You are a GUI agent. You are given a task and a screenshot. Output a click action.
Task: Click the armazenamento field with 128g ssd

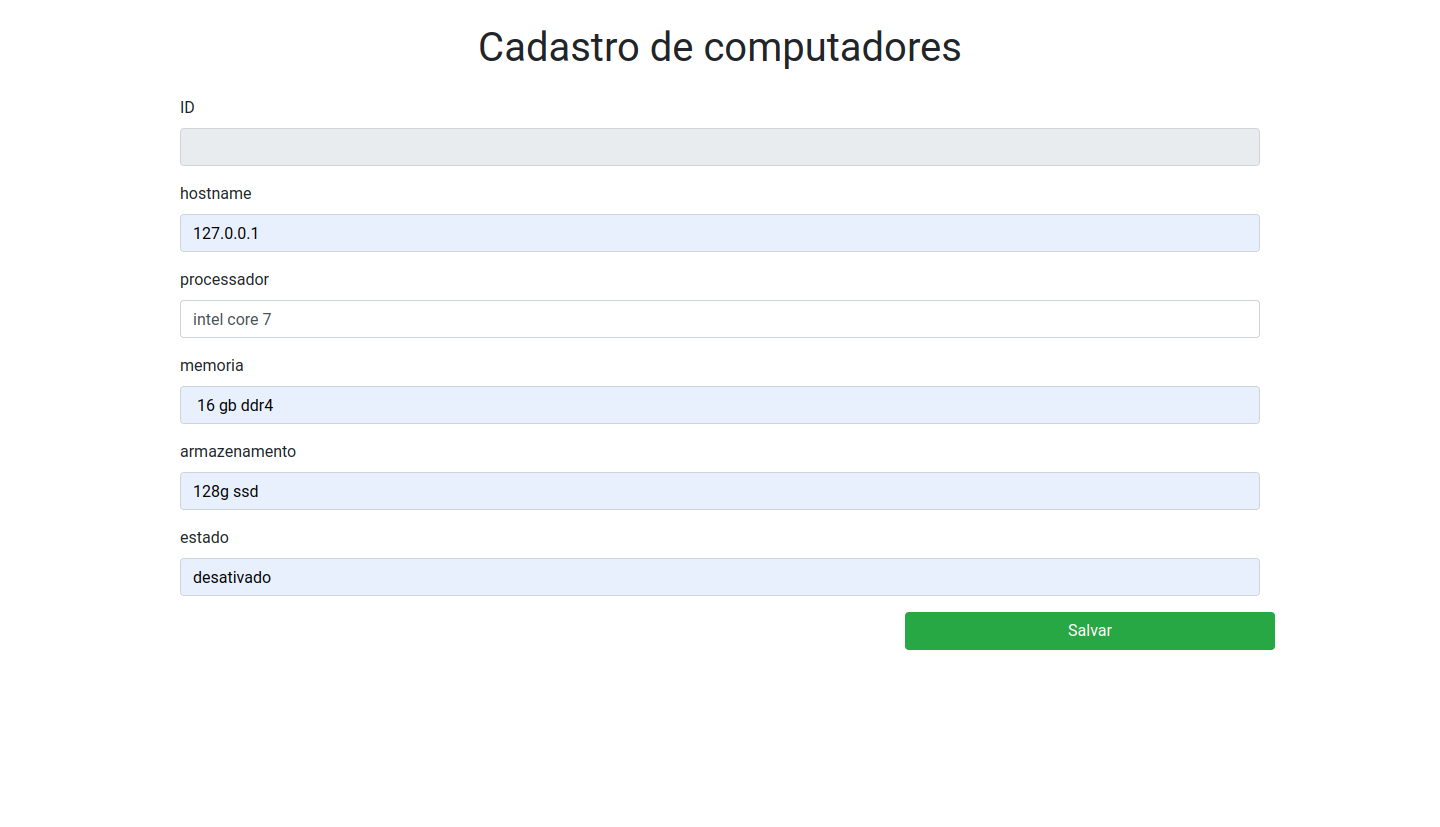(x=719, y=491)
